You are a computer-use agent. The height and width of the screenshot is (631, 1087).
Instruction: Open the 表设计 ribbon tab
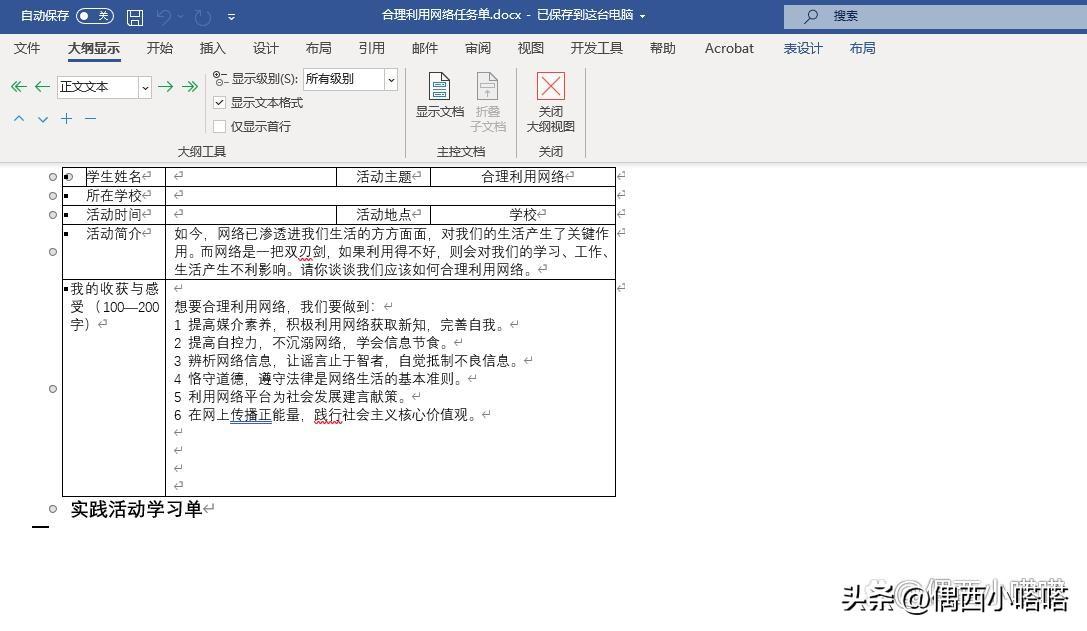[x=802, y=48]
